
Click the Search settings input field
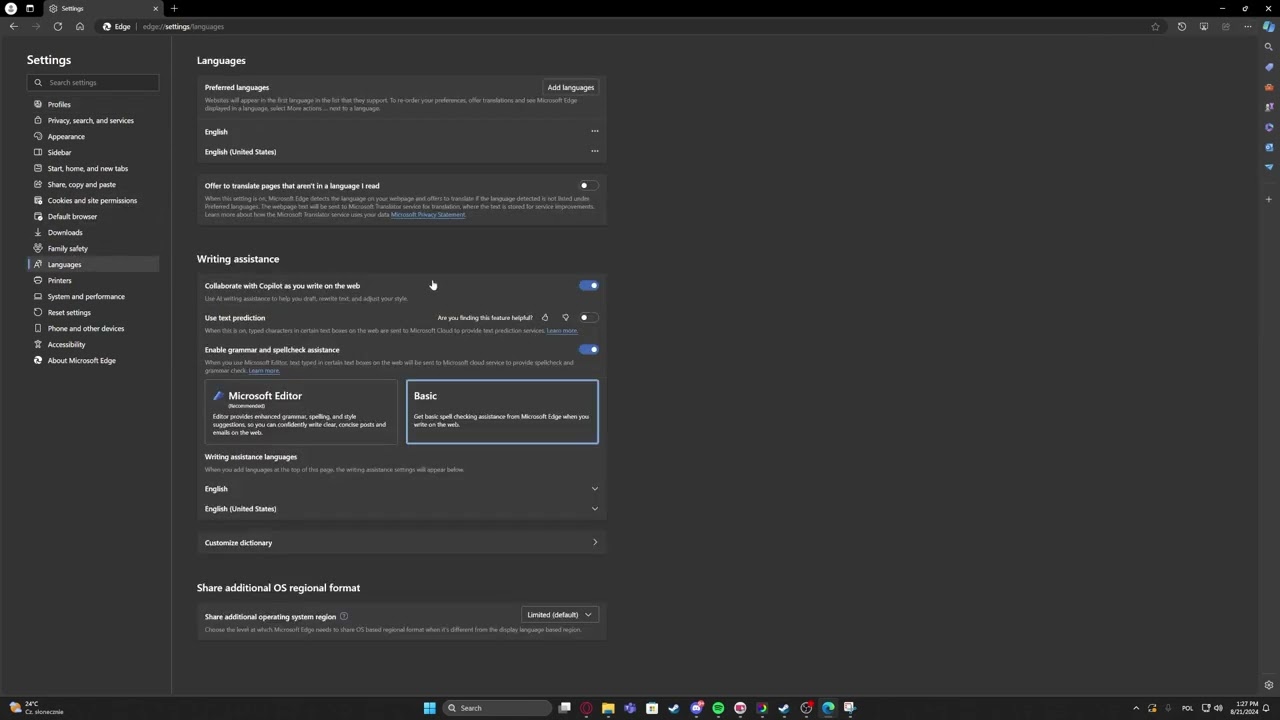93,82
